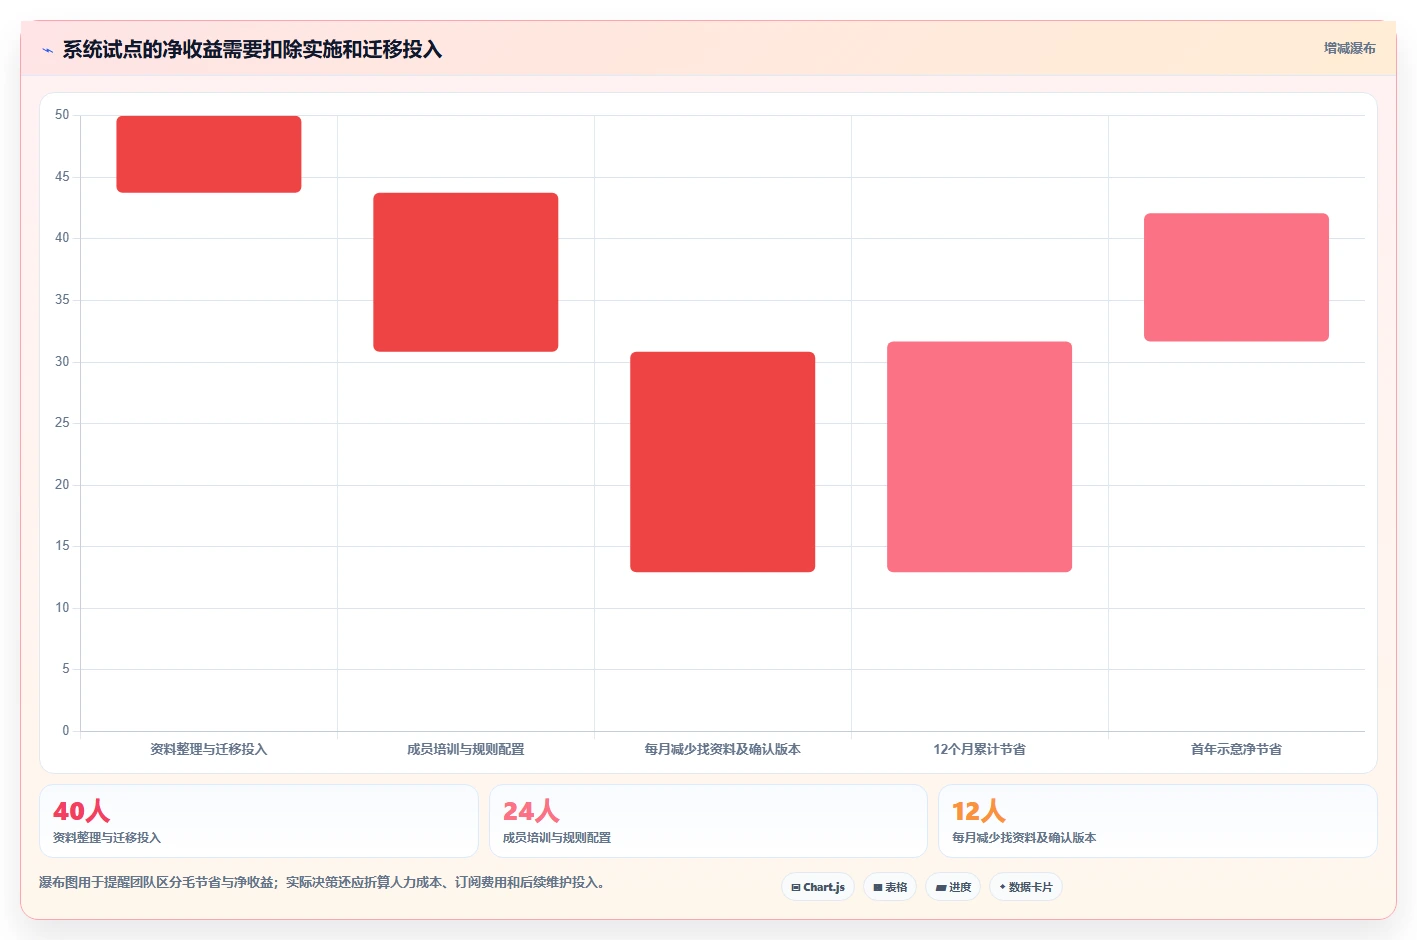This screenshot has height=940, width=1417.
Task: Select the Chart.js tag chip
Action: (818, 887)
